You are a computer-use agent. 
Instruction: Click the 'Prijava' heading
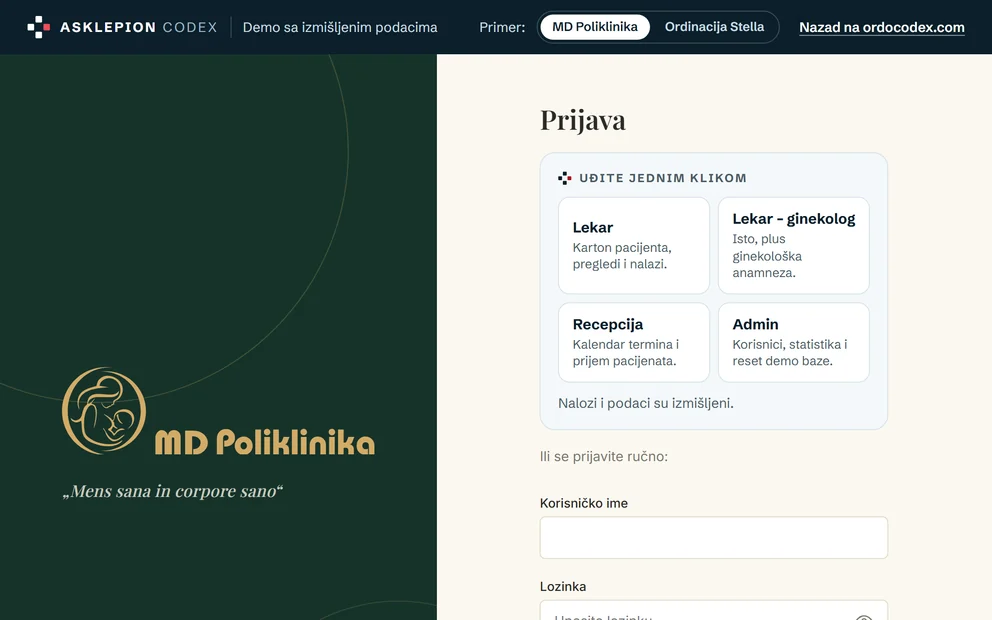[583, 120]
